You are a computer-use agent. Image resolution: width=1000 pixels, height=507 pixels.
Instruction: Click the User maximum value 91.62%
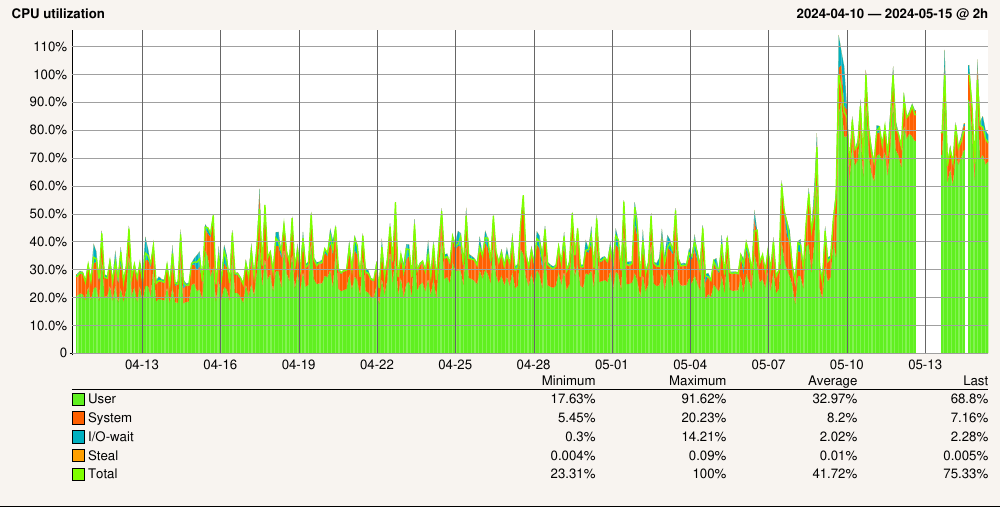(x=700, y=399)
